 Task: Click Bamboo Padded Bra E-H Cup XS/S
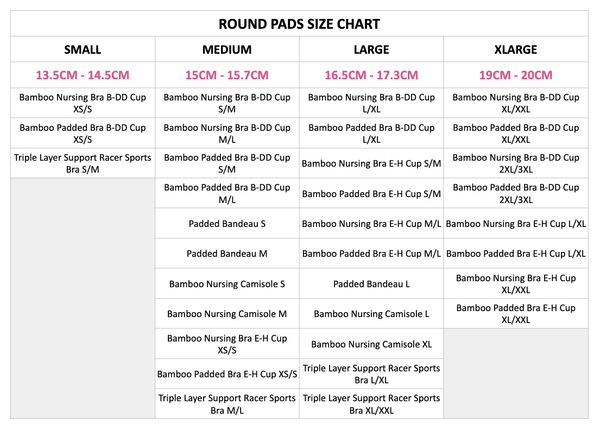click(x=227, y=374)
